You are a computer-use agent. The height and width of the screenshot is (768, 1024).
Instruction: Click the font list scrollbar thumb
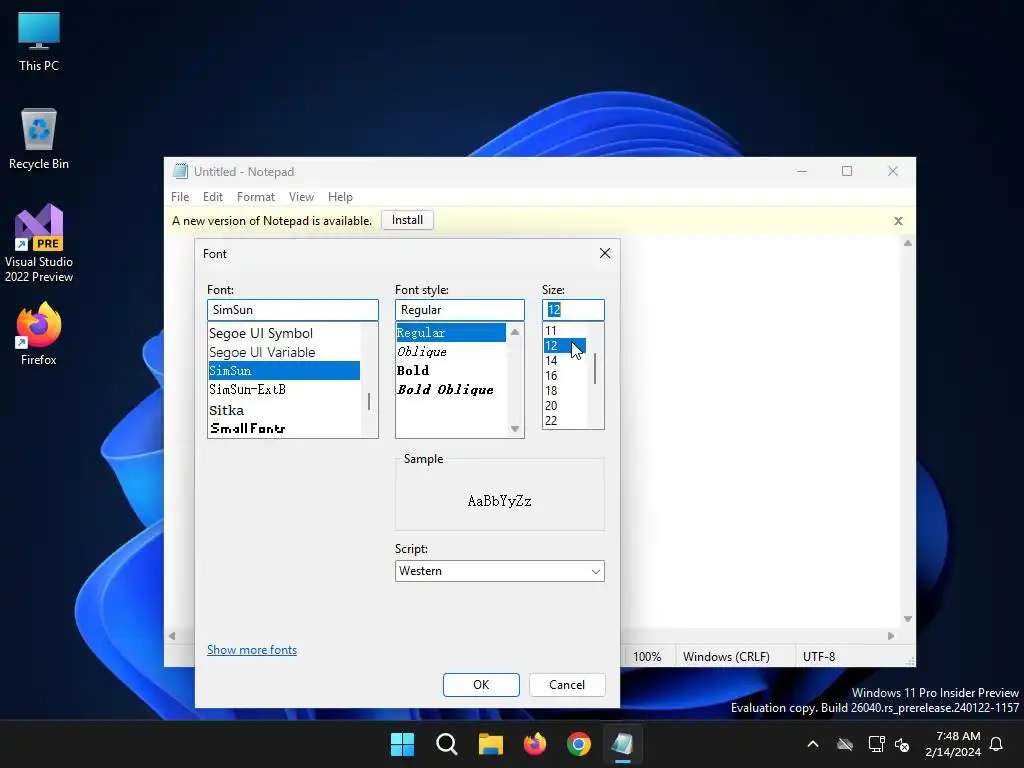click(x=369, y=402)
